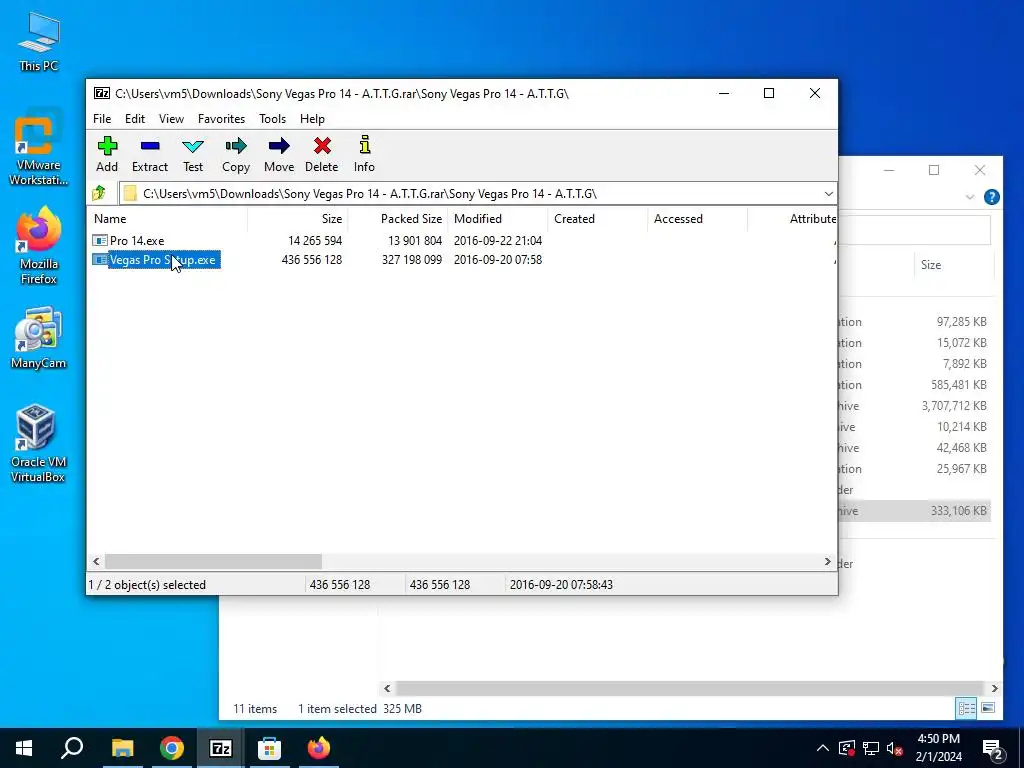Sort by Created column header

tap(598, 219)
